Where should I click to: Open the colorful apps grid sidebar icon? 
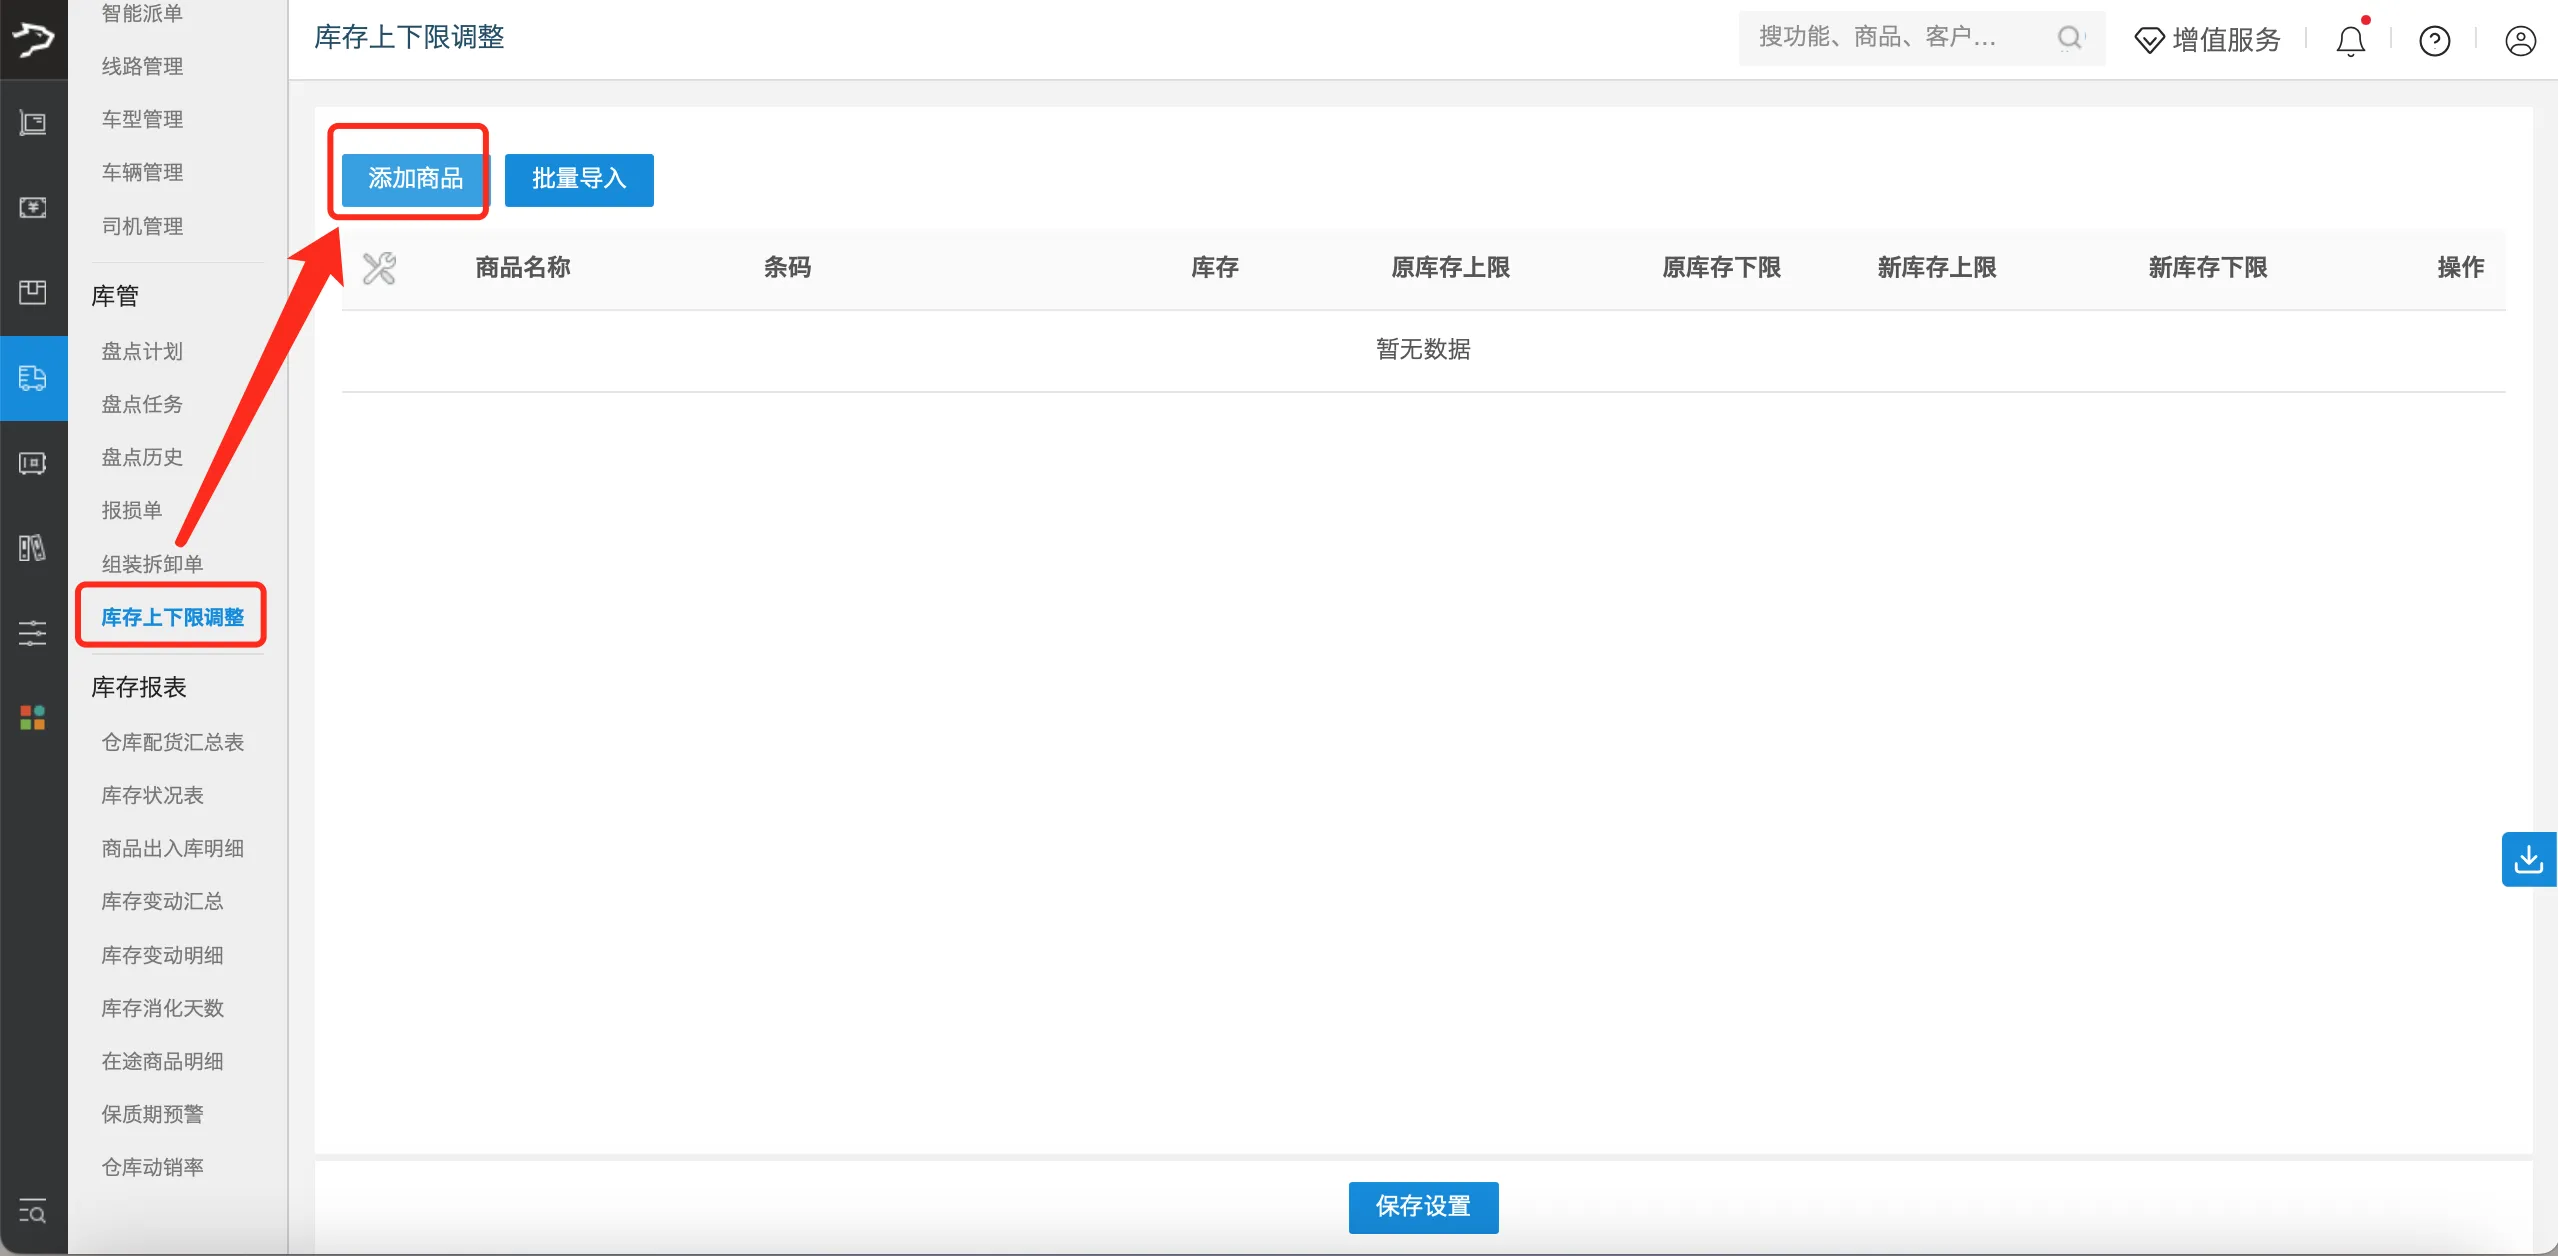33,717
